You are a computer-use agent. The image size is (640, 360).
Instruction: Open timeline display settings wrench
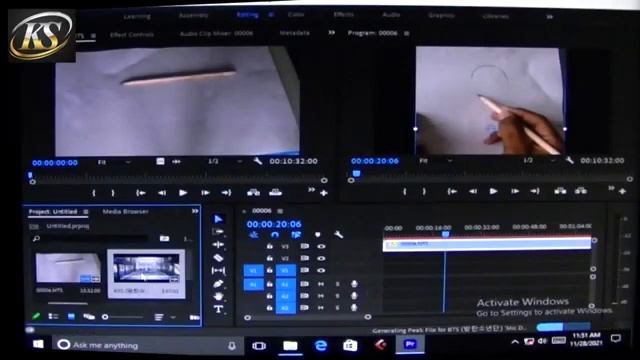point(338,234)
